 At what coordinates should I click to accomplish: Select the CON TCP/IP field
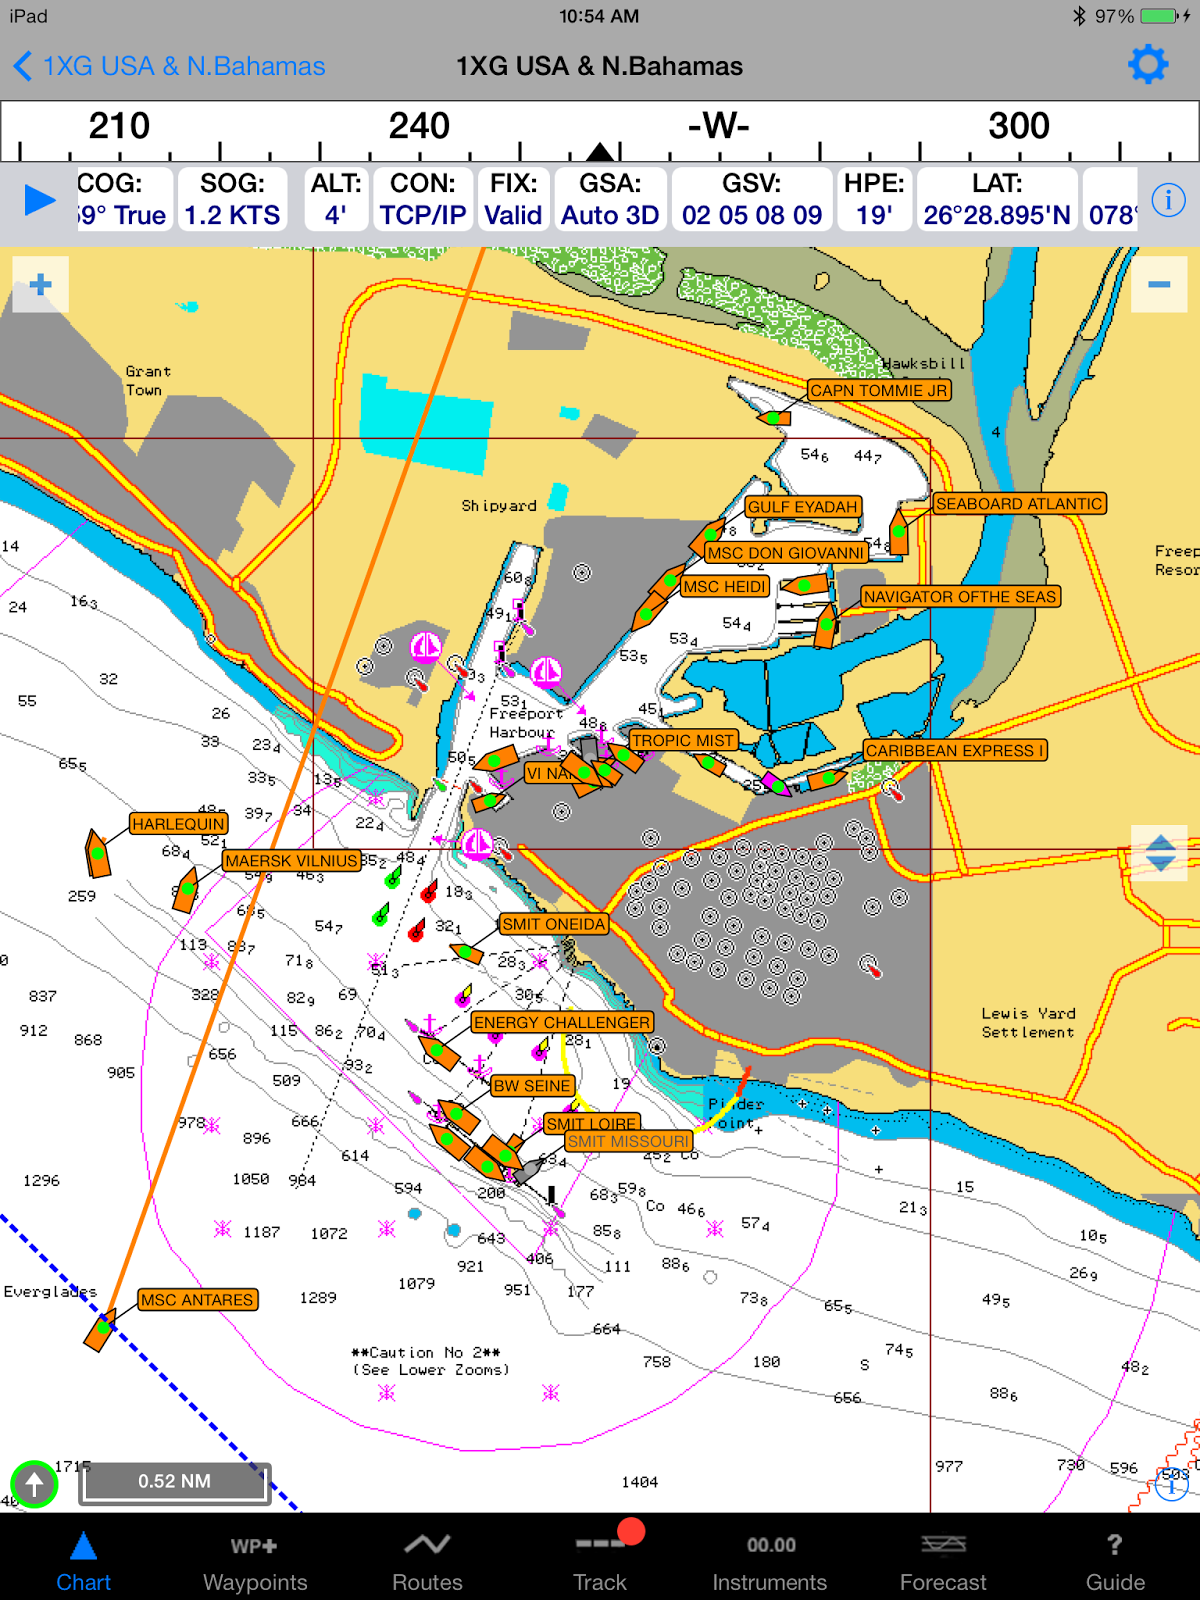pos(423,199)
